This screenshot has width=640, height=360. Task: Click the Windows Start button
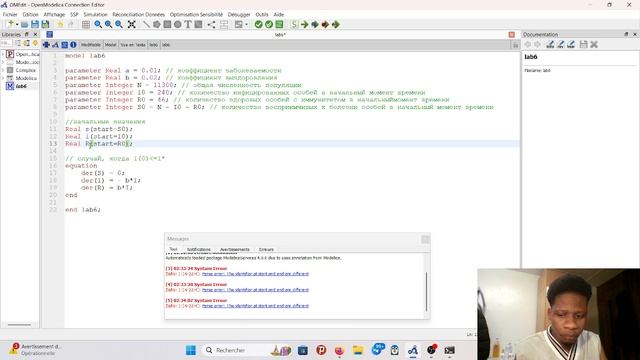point(191,350)
